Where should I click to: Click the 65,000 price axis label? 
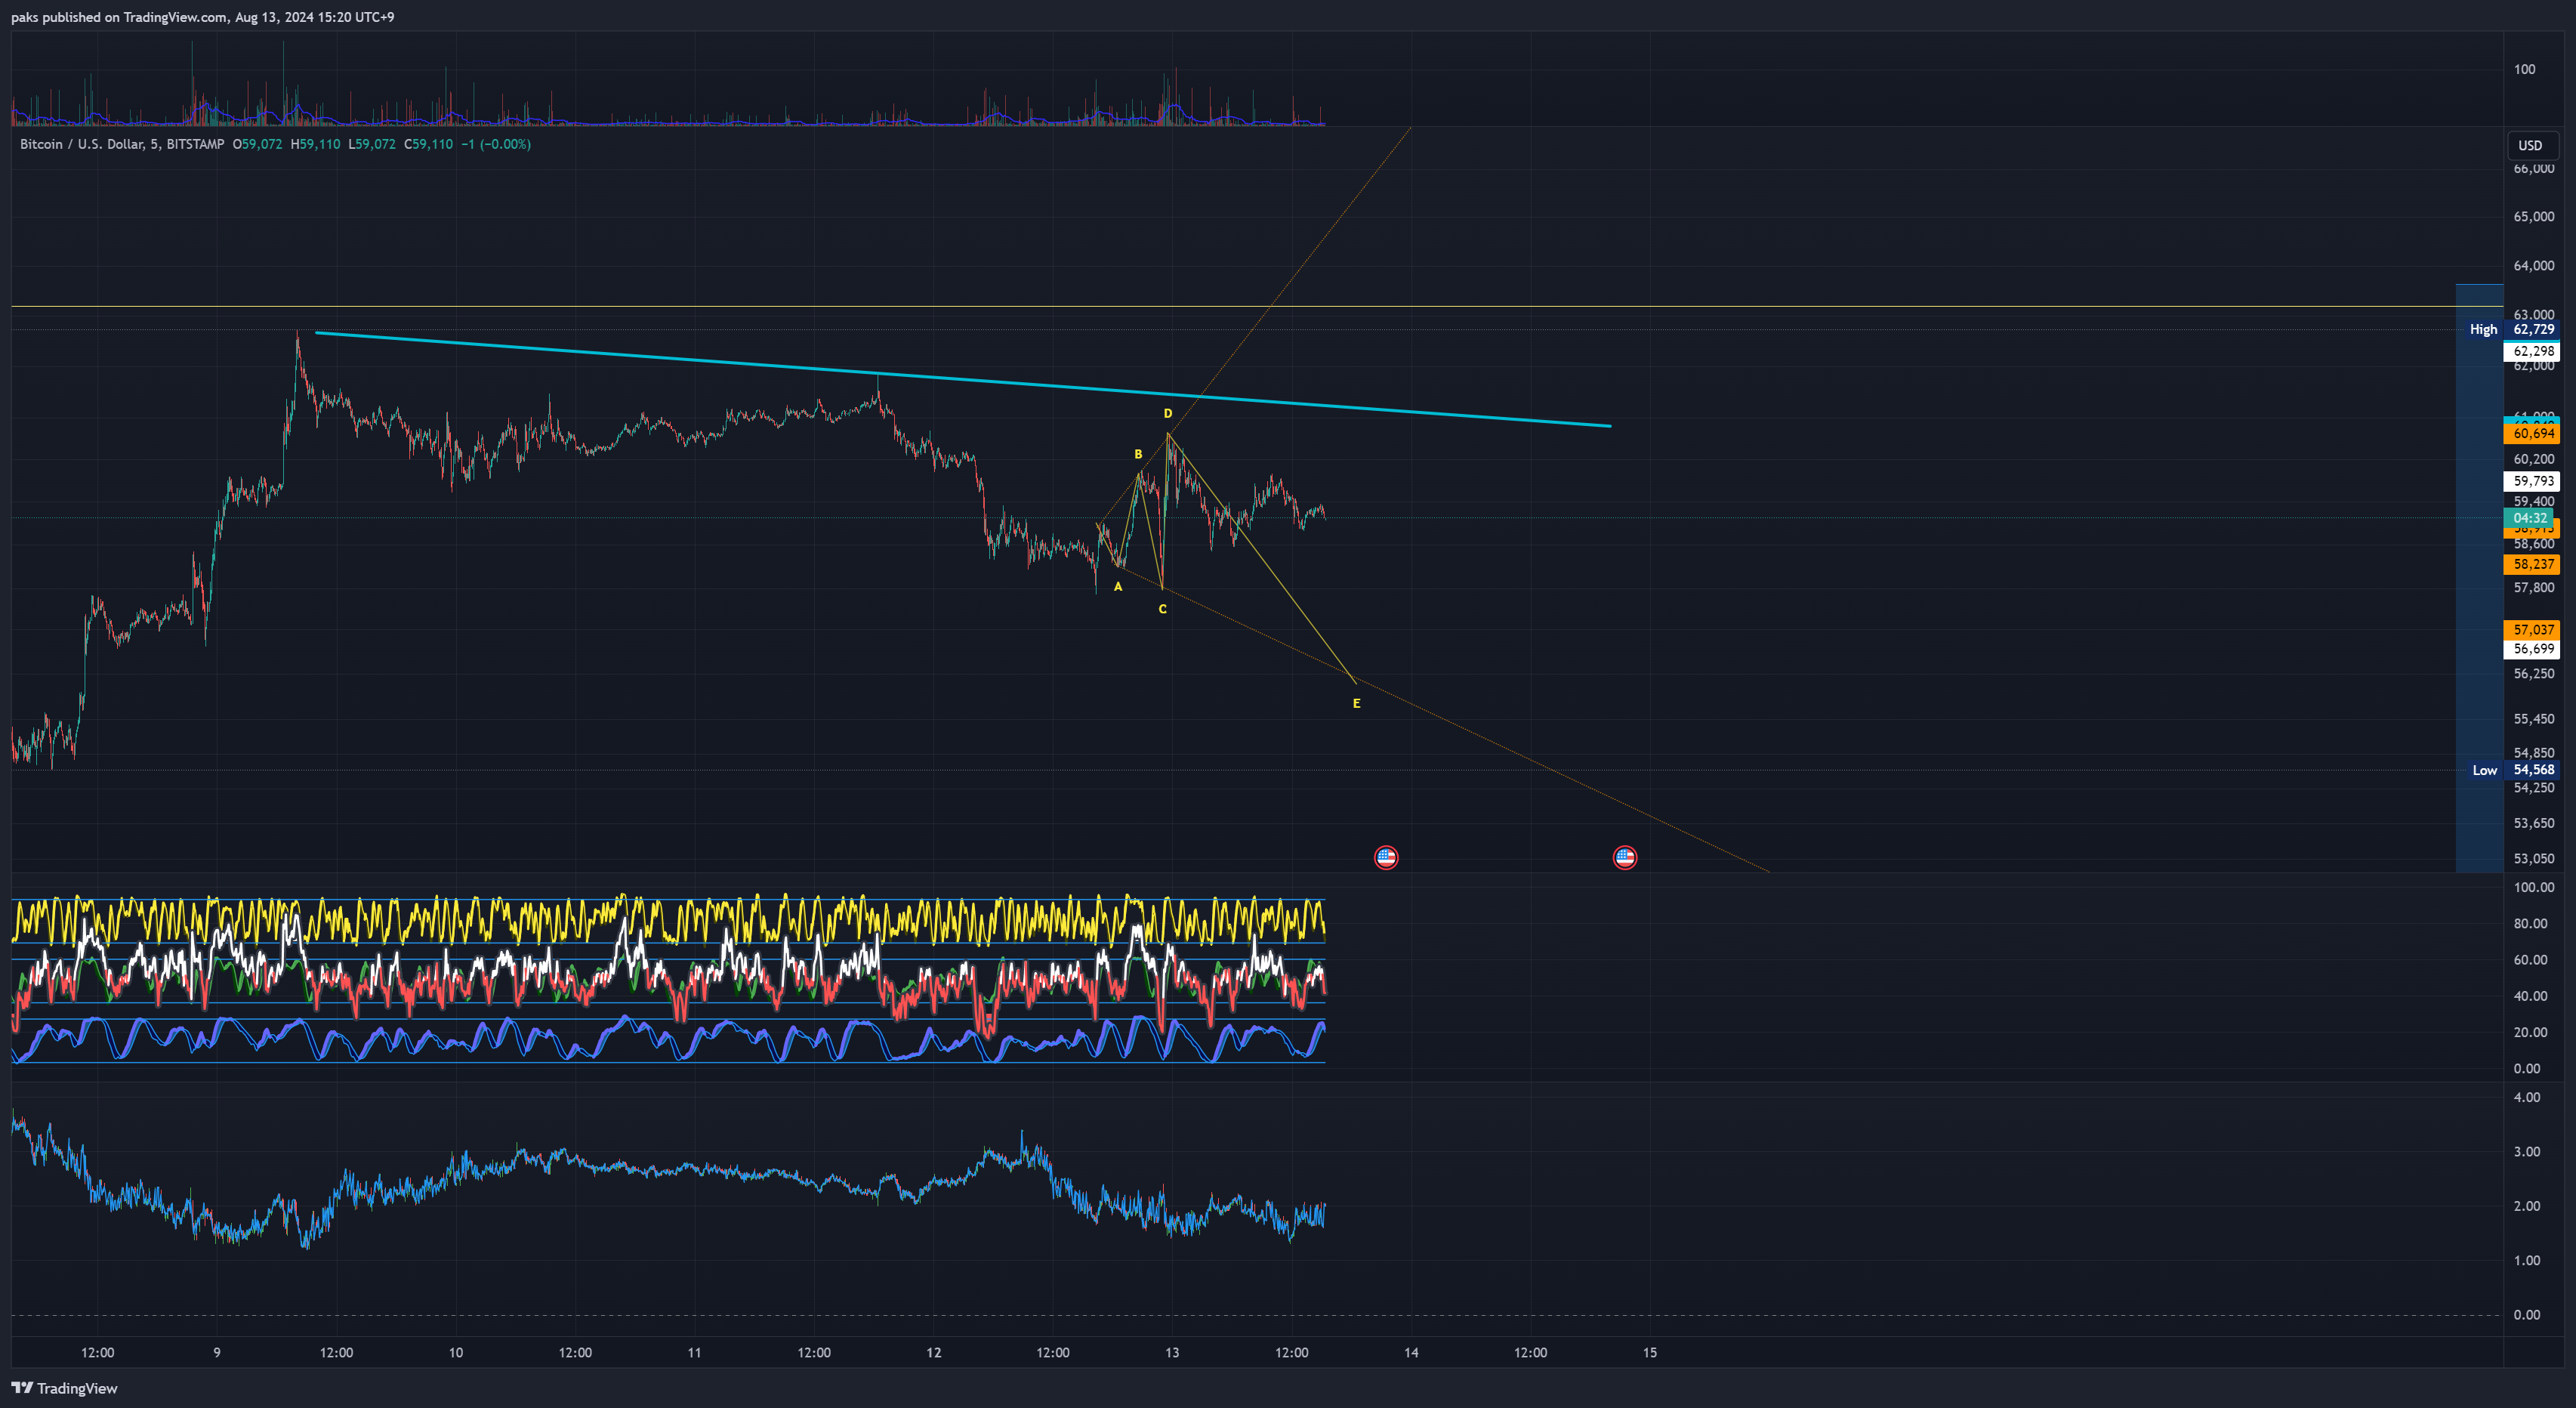pyautogui.click(x=2533, y=217)
